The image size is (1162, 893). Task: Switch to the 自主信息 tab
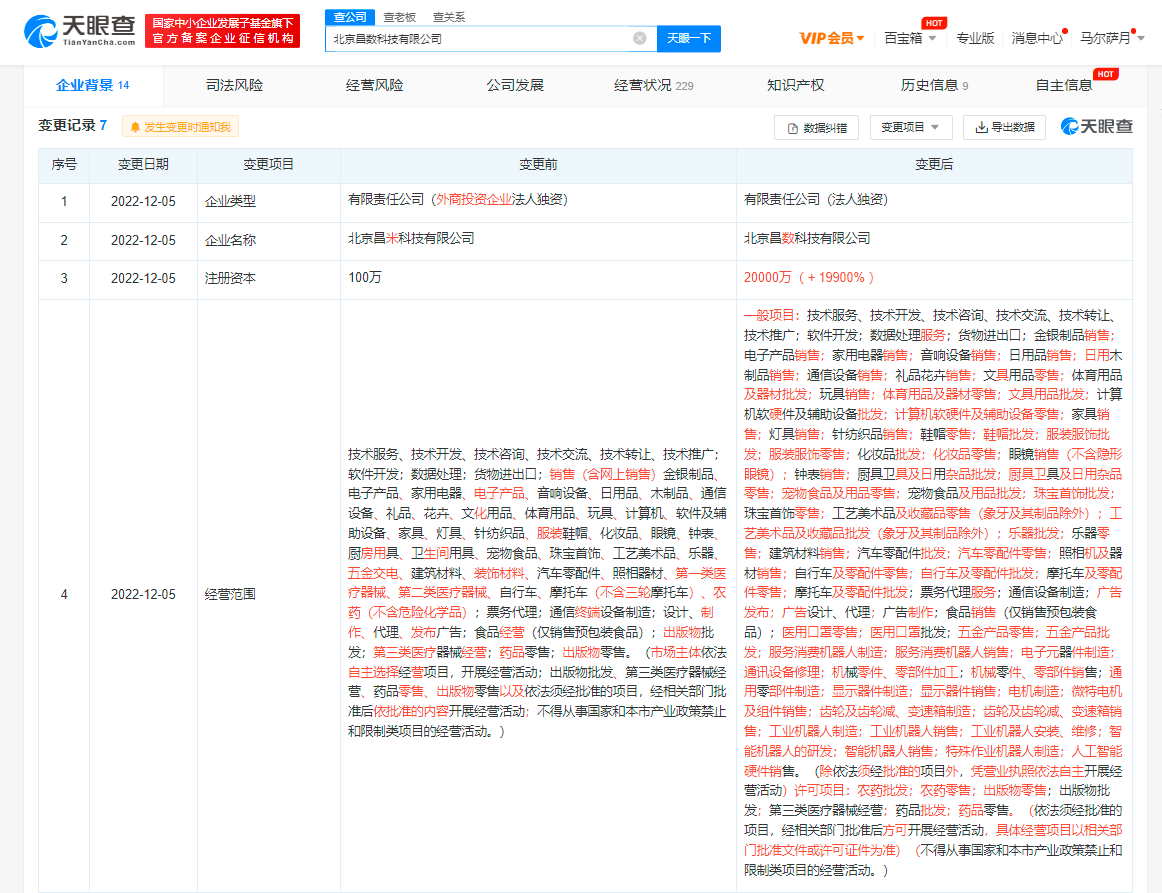click(1063, 85)
